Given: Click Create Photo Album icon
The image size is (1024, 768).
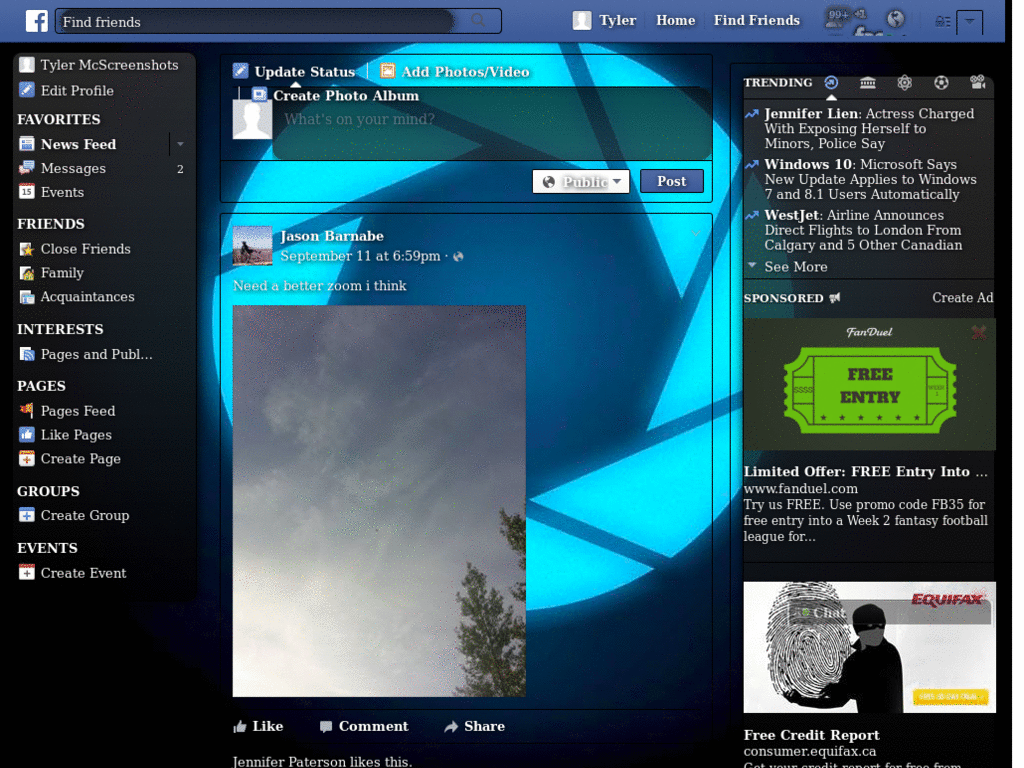Looking at the screenshot, I should tap(259, 95).
